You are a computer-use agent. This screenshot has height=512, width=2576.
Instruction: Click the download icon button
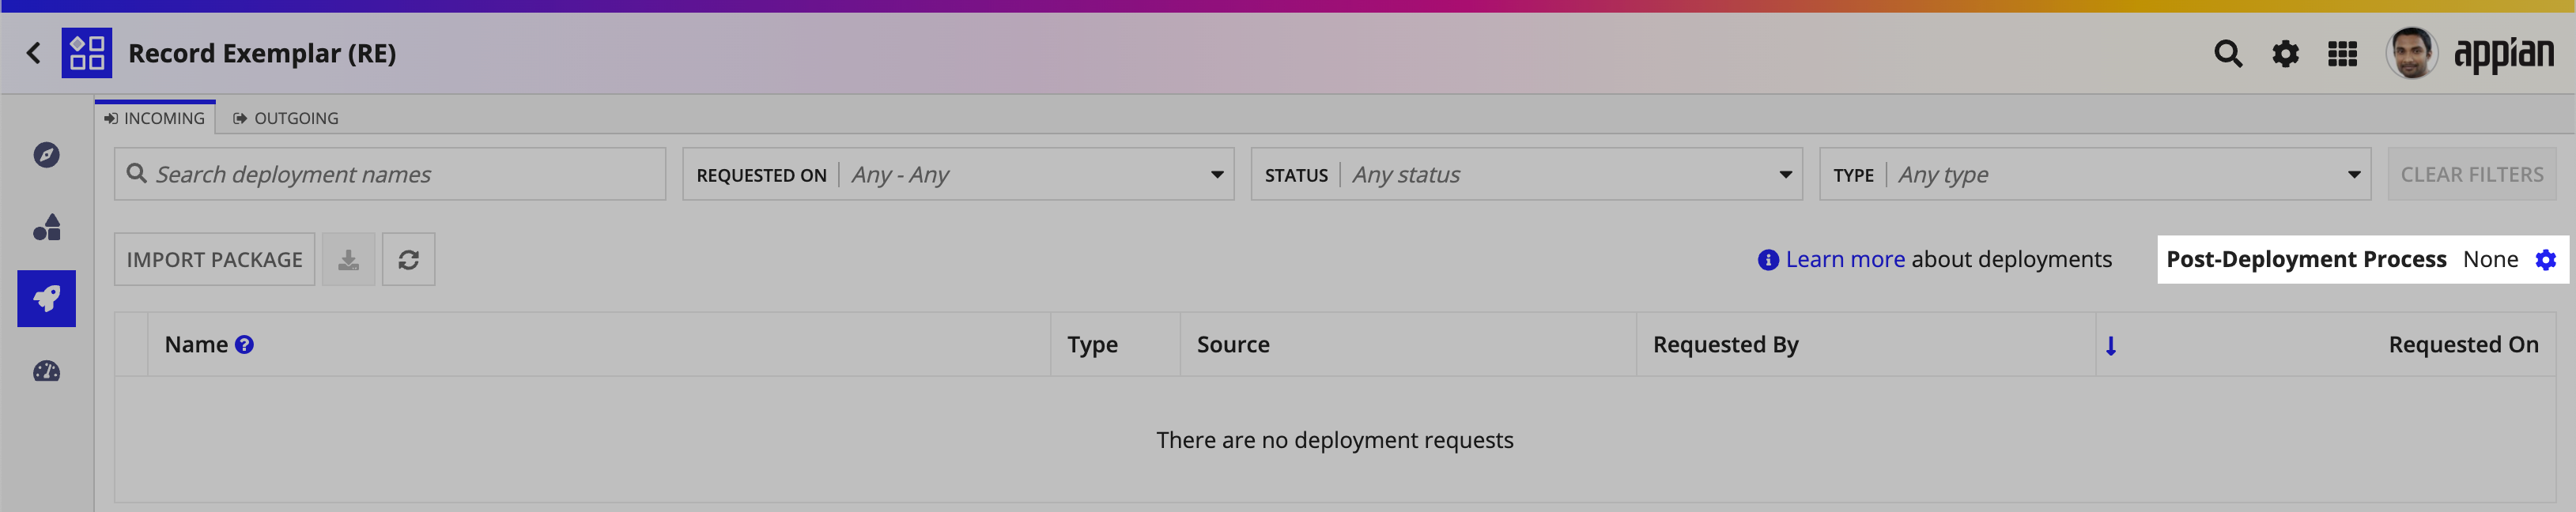pos(348,259)
